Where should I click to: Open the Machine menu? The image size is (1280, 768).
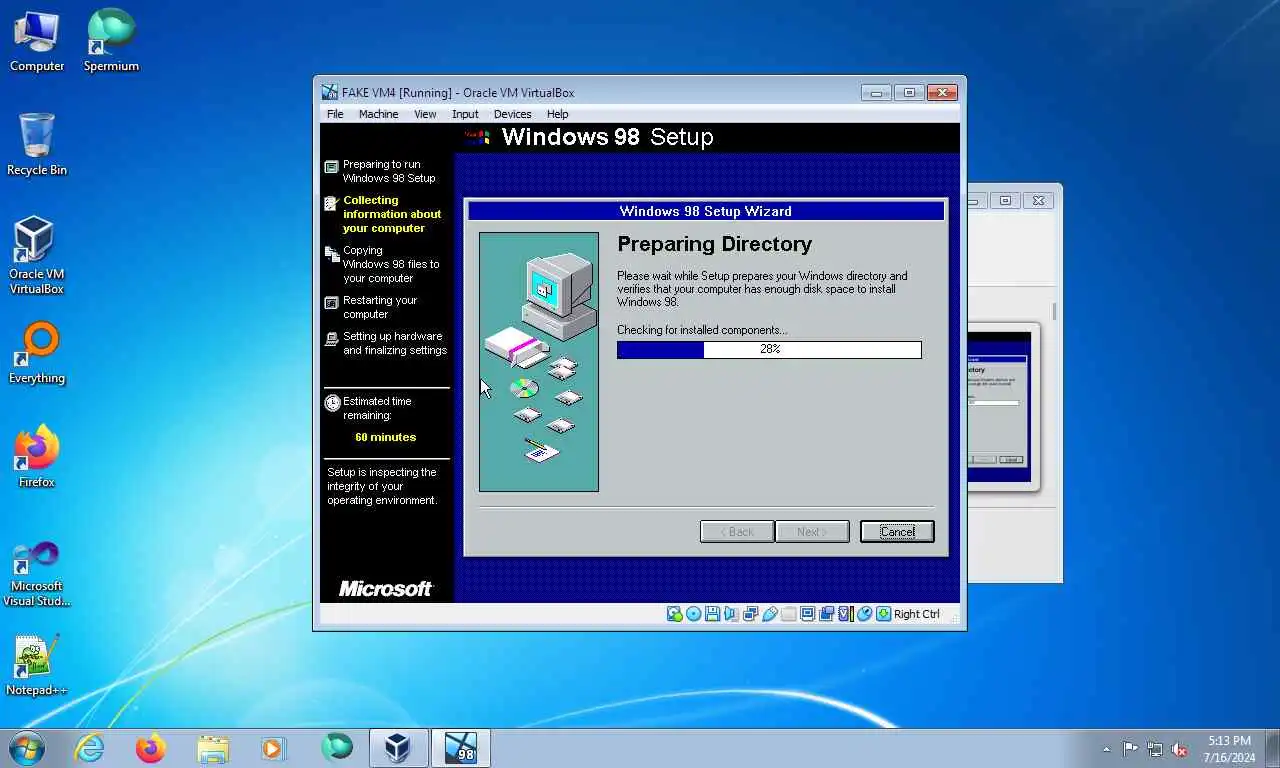pos(379,114)
